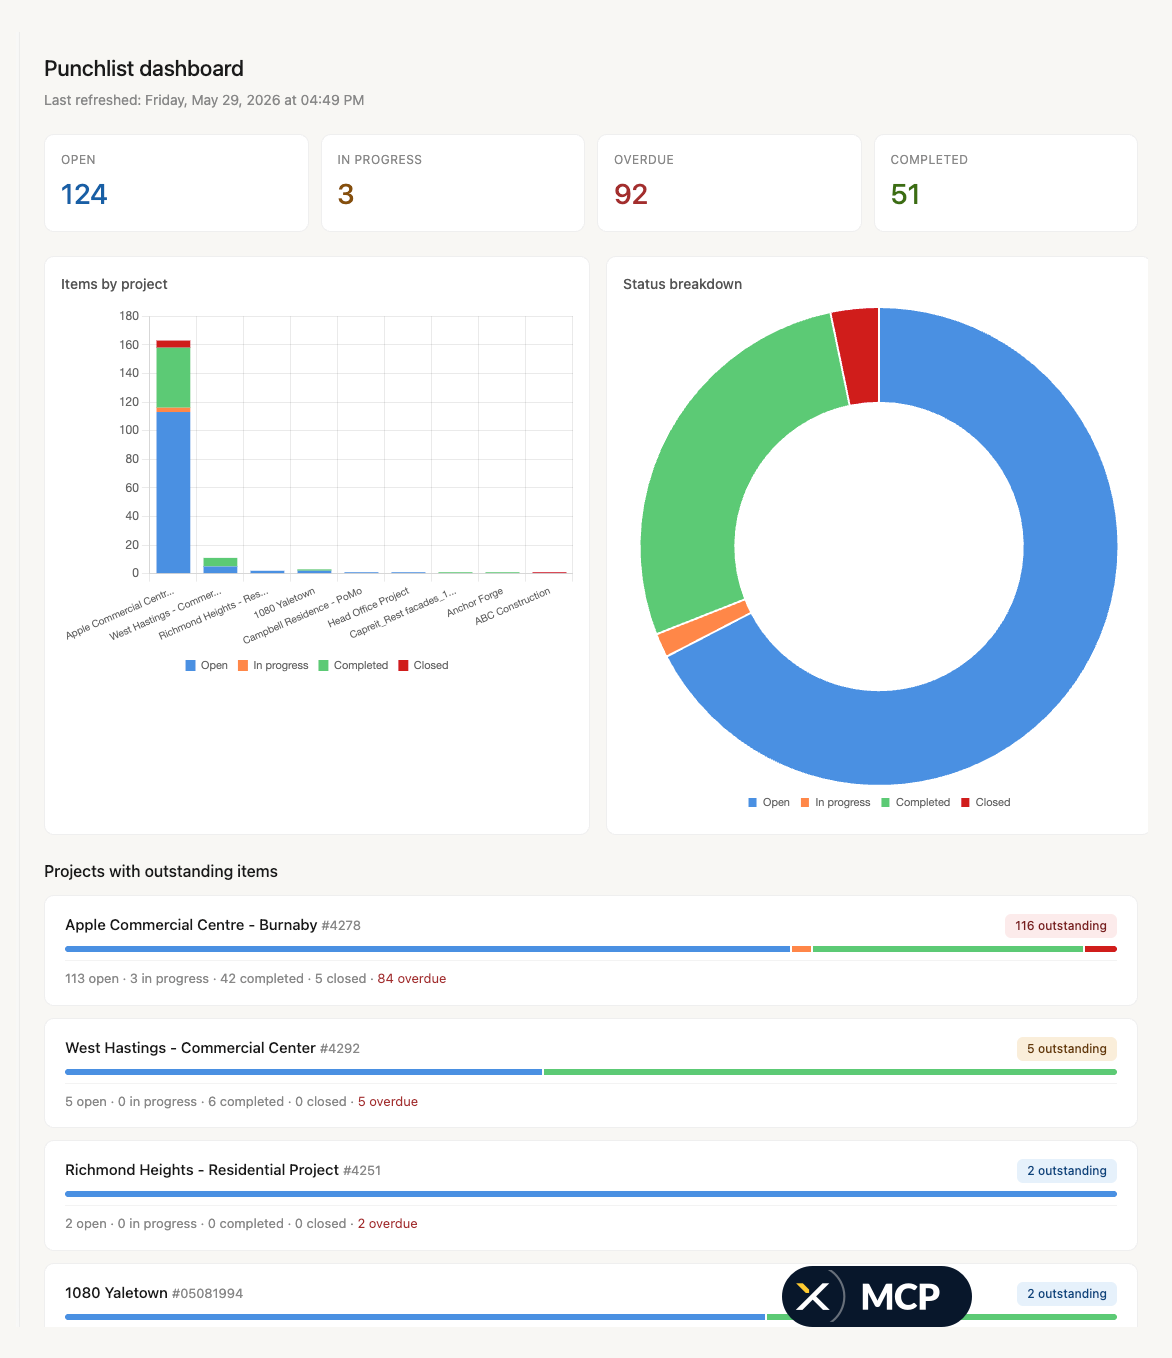Click project number #4278
Image resolution: width=1172 pixels, height=1358 pixels.
pyautogui.click(x=341, y=926)
